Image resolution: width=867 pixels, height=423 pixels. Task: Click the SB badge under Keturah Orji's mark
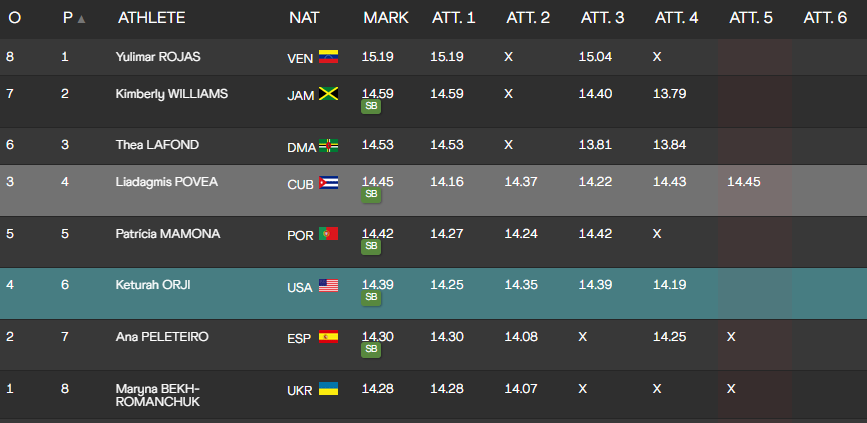(x=371, y=297)
